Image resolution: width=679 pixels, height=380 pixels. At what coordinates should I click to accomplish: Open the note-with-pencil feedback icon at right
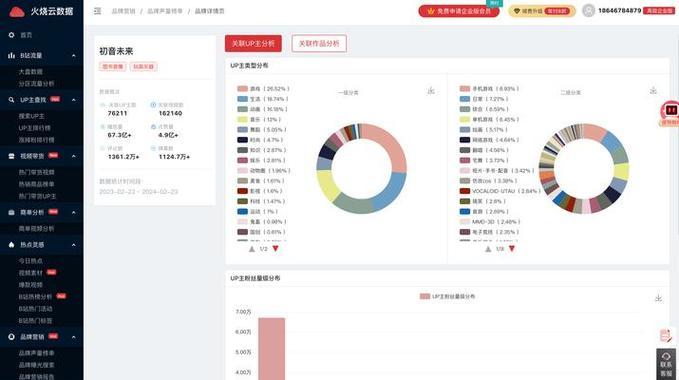(x=665, y=335)
